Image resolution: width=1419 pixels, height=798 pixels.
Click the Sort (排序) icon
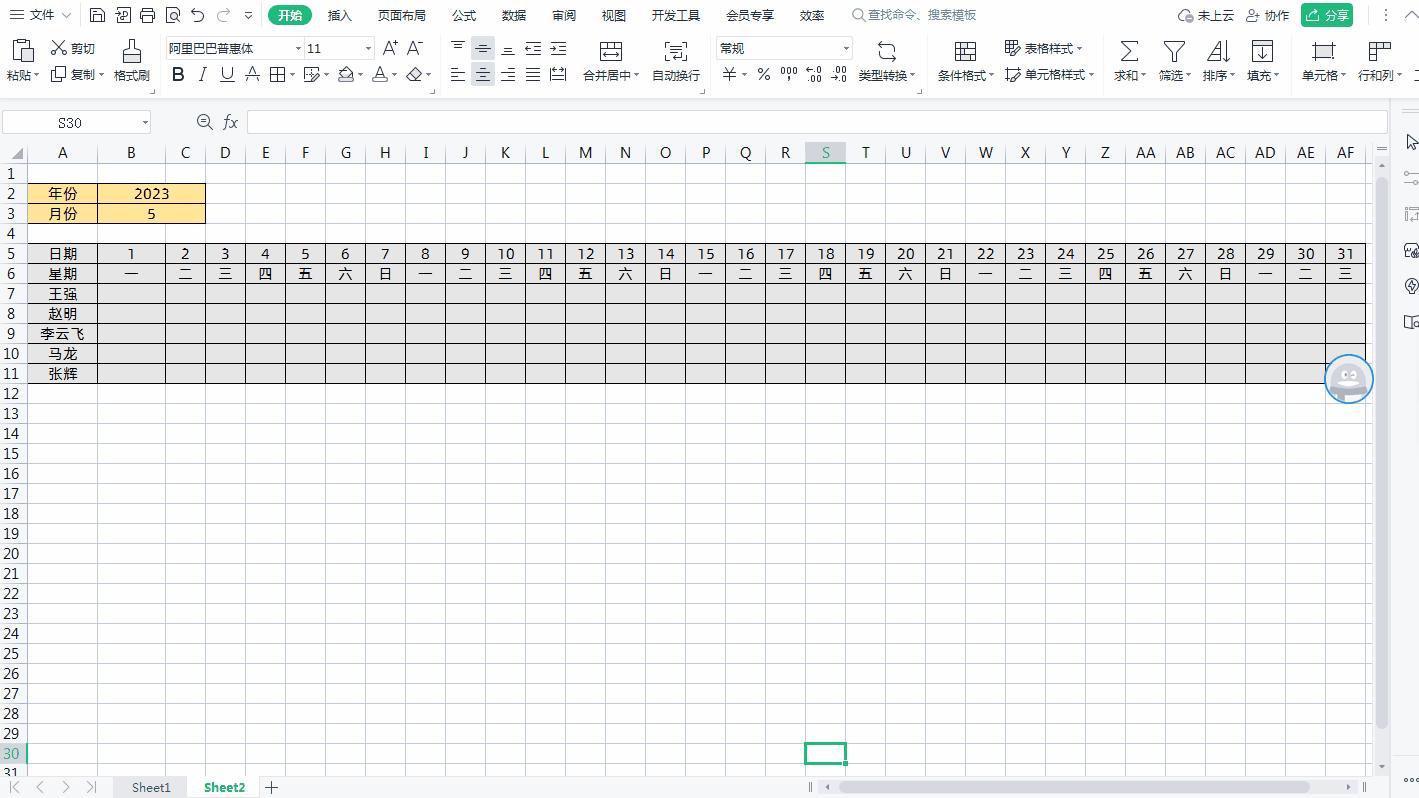coord(1218,51)
